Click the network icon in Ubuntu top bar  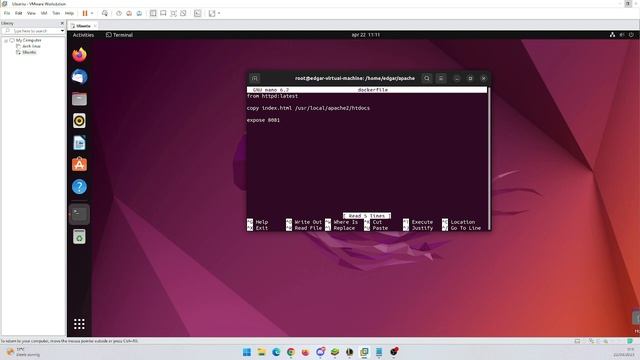(x=612, y=35)
